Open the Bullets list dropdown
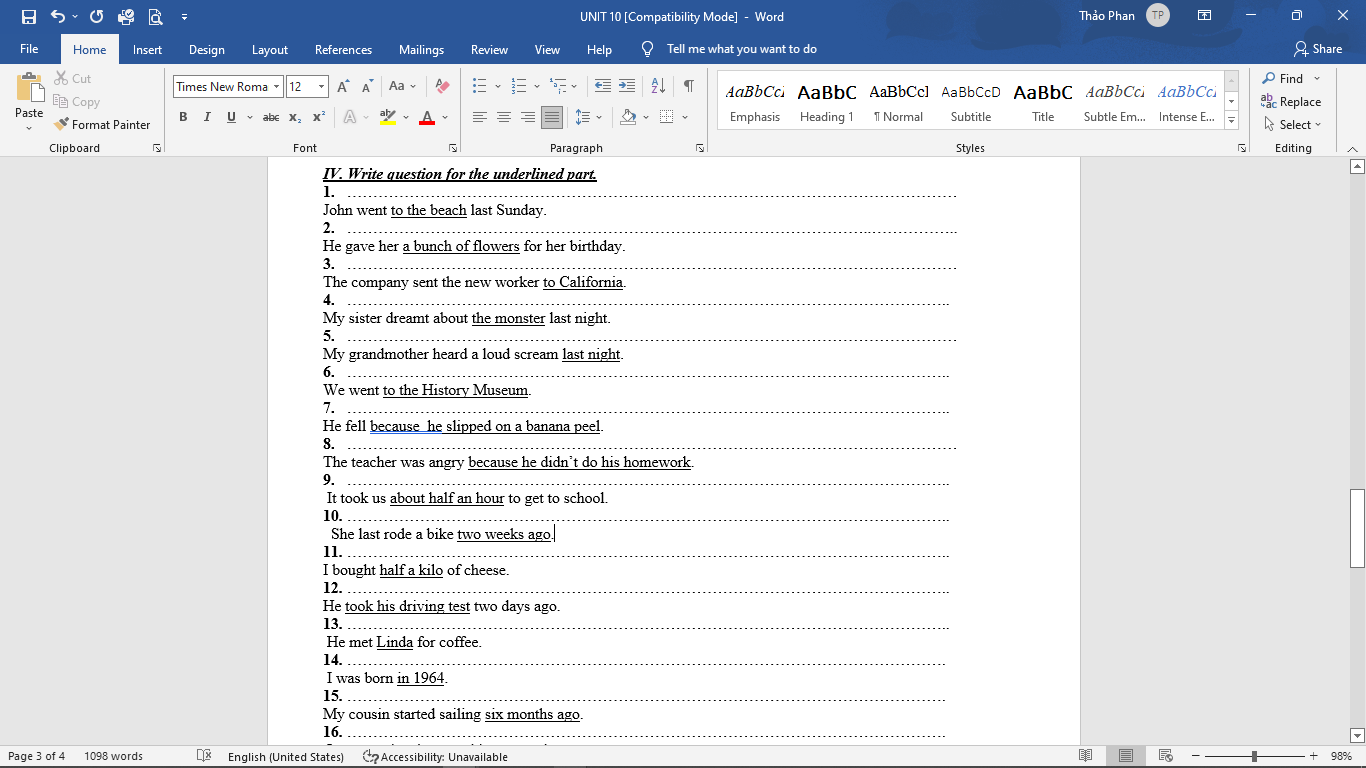Viewport: 1366px width, 768px height. click(x=497, y=87)
